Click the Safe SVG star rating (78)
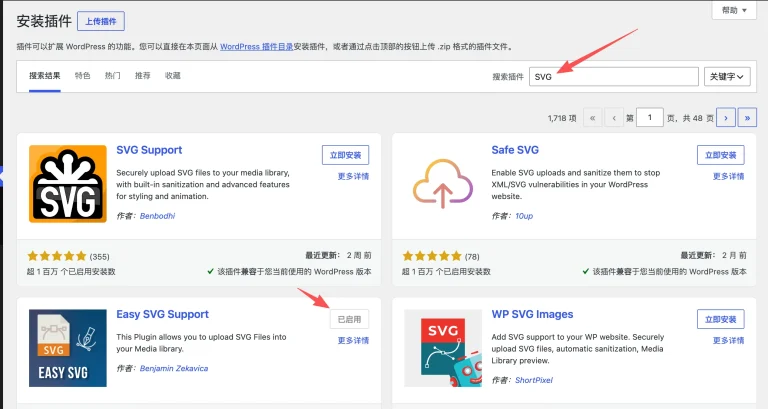This screenshot has height=409, width=768. tap(441, 256)
